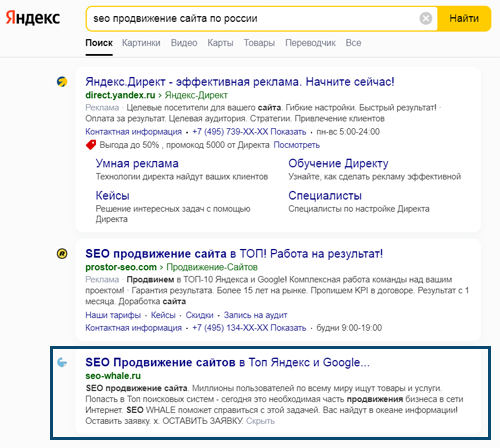Viewport: 500px width, 448px height.
Task: Collapse snippet with Скрыть link
Action: coord(260,421)
